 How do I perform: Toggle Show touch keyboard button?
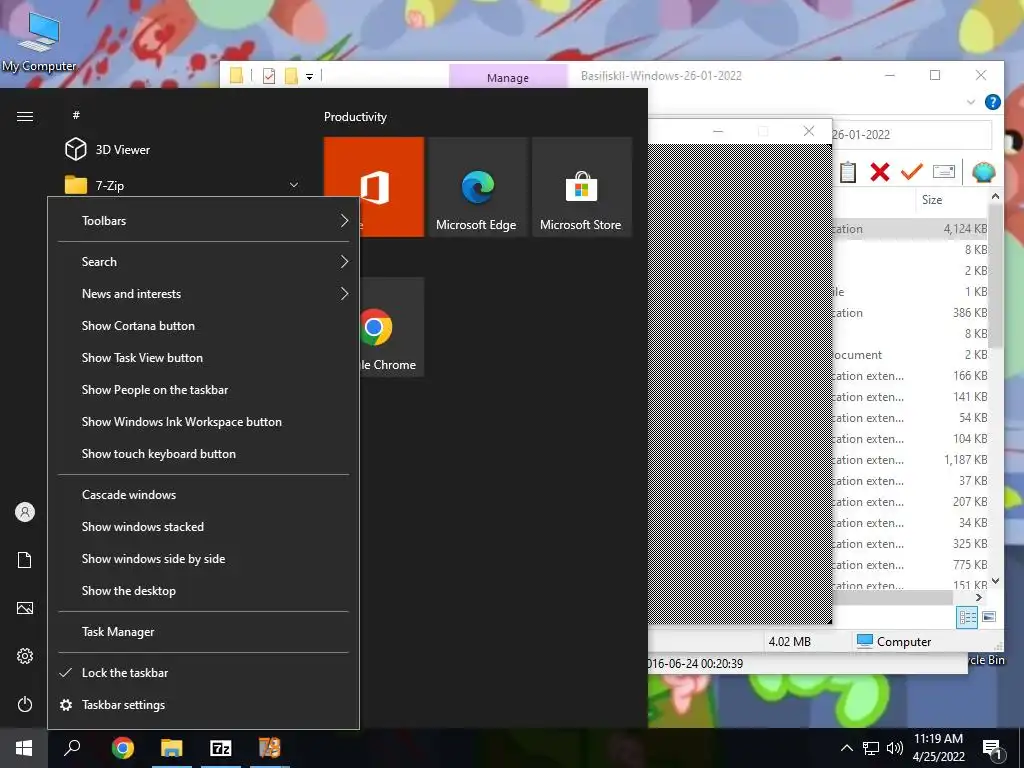coord(204,454)
